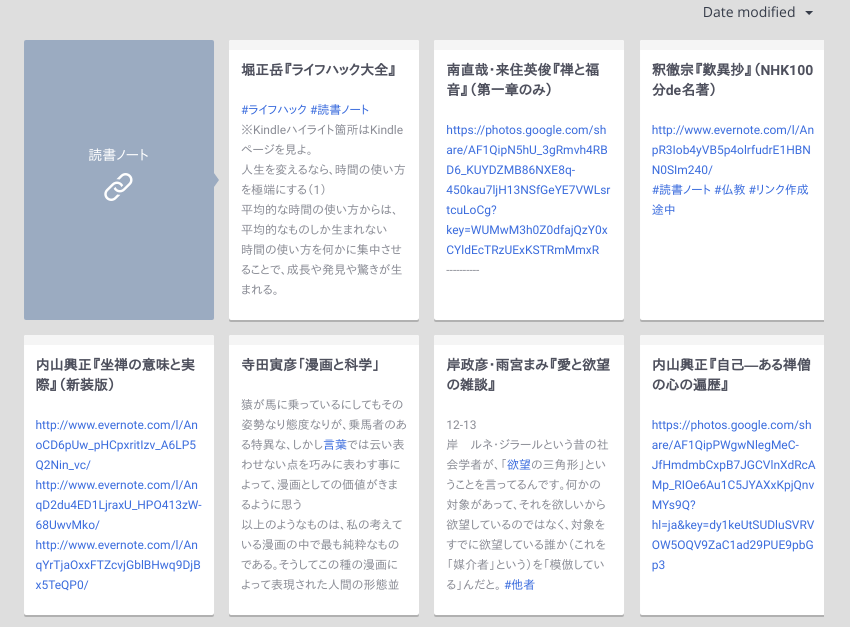This screenshot has height=627, width=850.
Task: Open evernote link ending Q2Nin_vc/
Action: point(117,445)
